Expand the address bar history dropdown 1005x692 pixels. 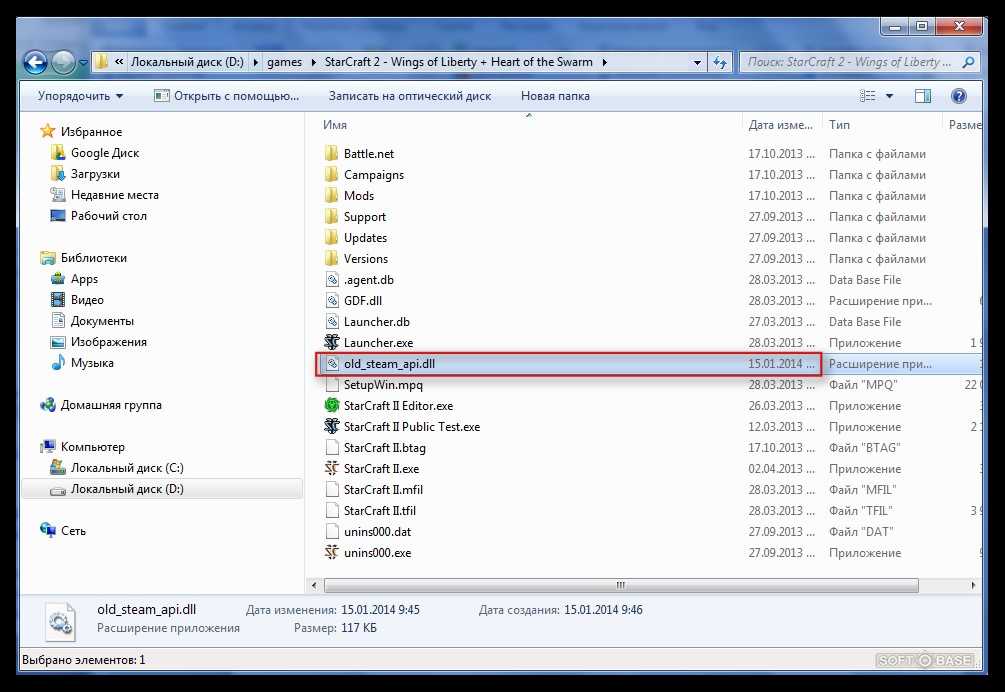point(697,62)
